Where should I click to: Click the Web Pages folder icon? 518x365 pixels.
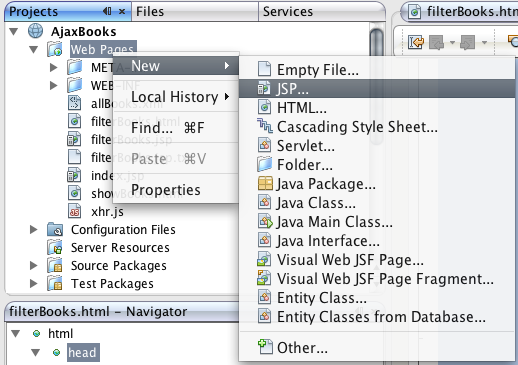(x=55, y=49)
